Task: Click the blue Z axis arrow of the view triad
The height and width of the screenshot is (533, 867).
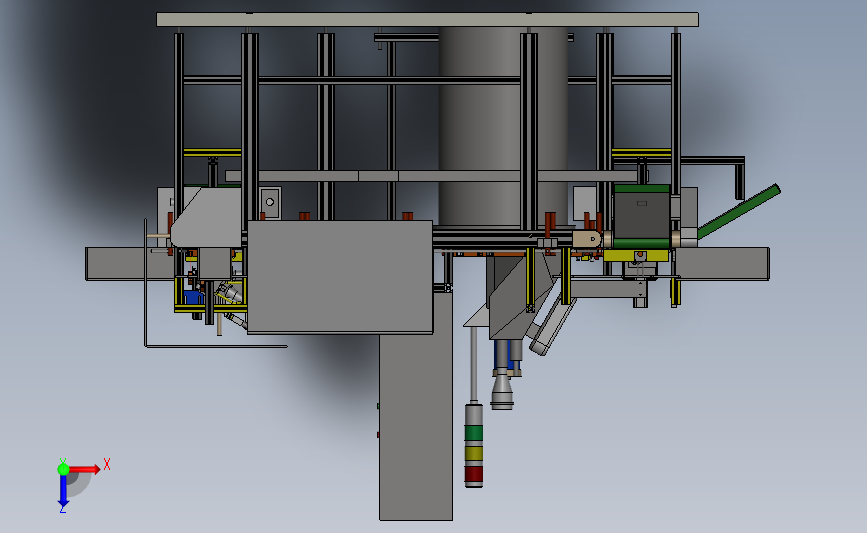Action: (x=63, y=490)
